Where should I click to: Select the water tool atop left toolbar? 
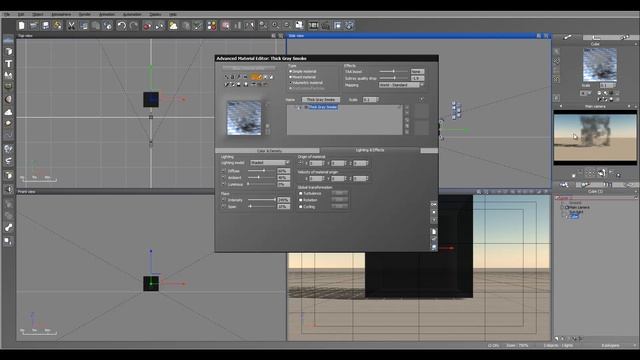coord(8,40)
